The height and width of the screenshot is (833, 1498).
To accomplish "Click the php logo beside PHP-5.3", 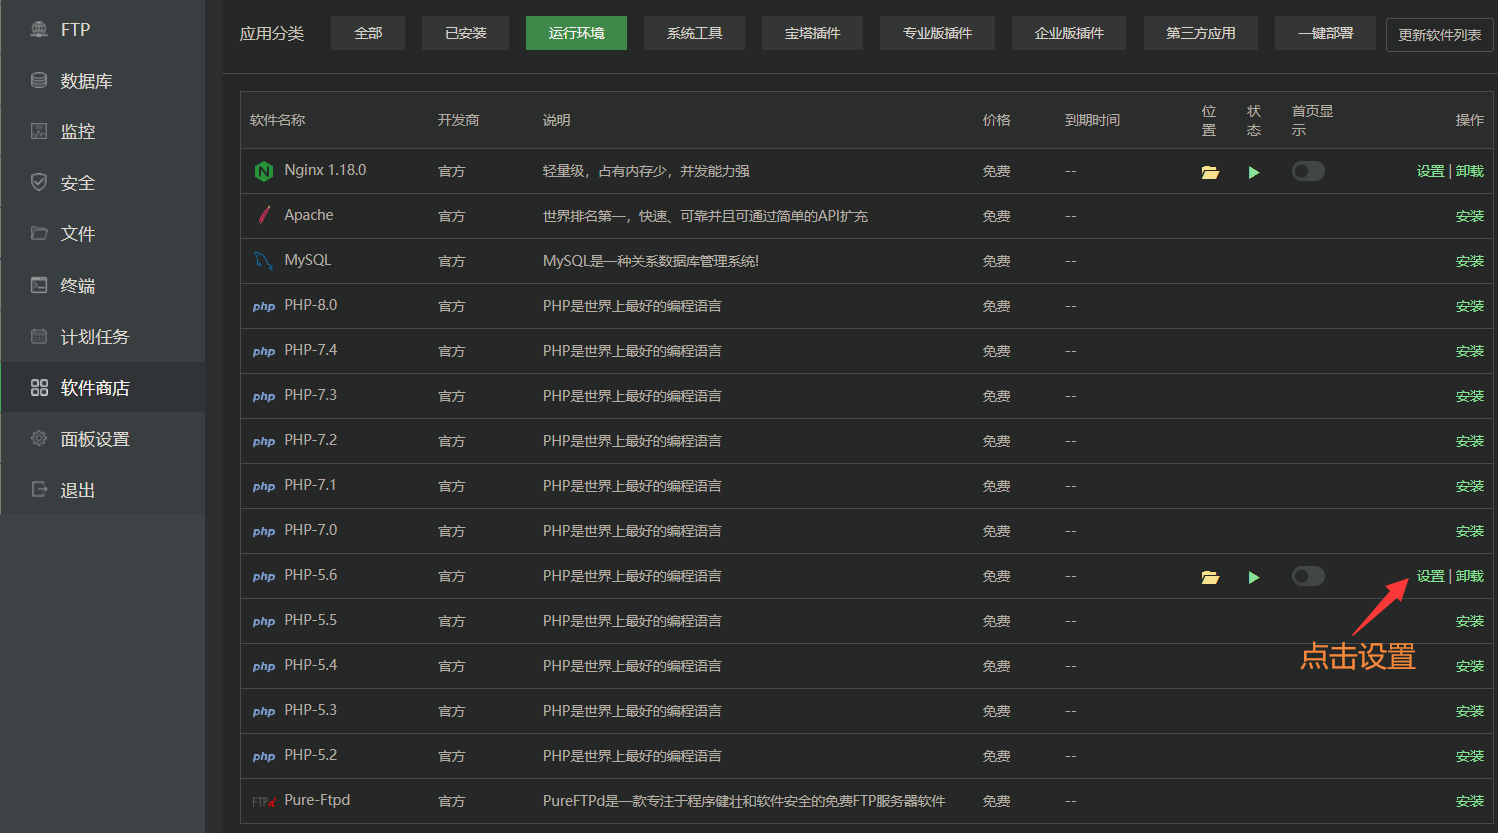I will [264, 711].
